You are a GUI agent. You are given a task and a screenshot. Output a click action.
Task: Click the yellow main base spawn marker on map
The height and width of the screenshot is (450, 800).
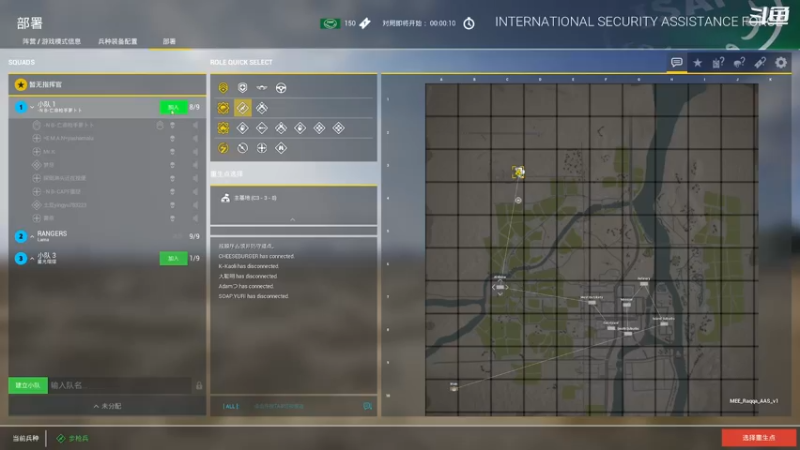point(518,172)
